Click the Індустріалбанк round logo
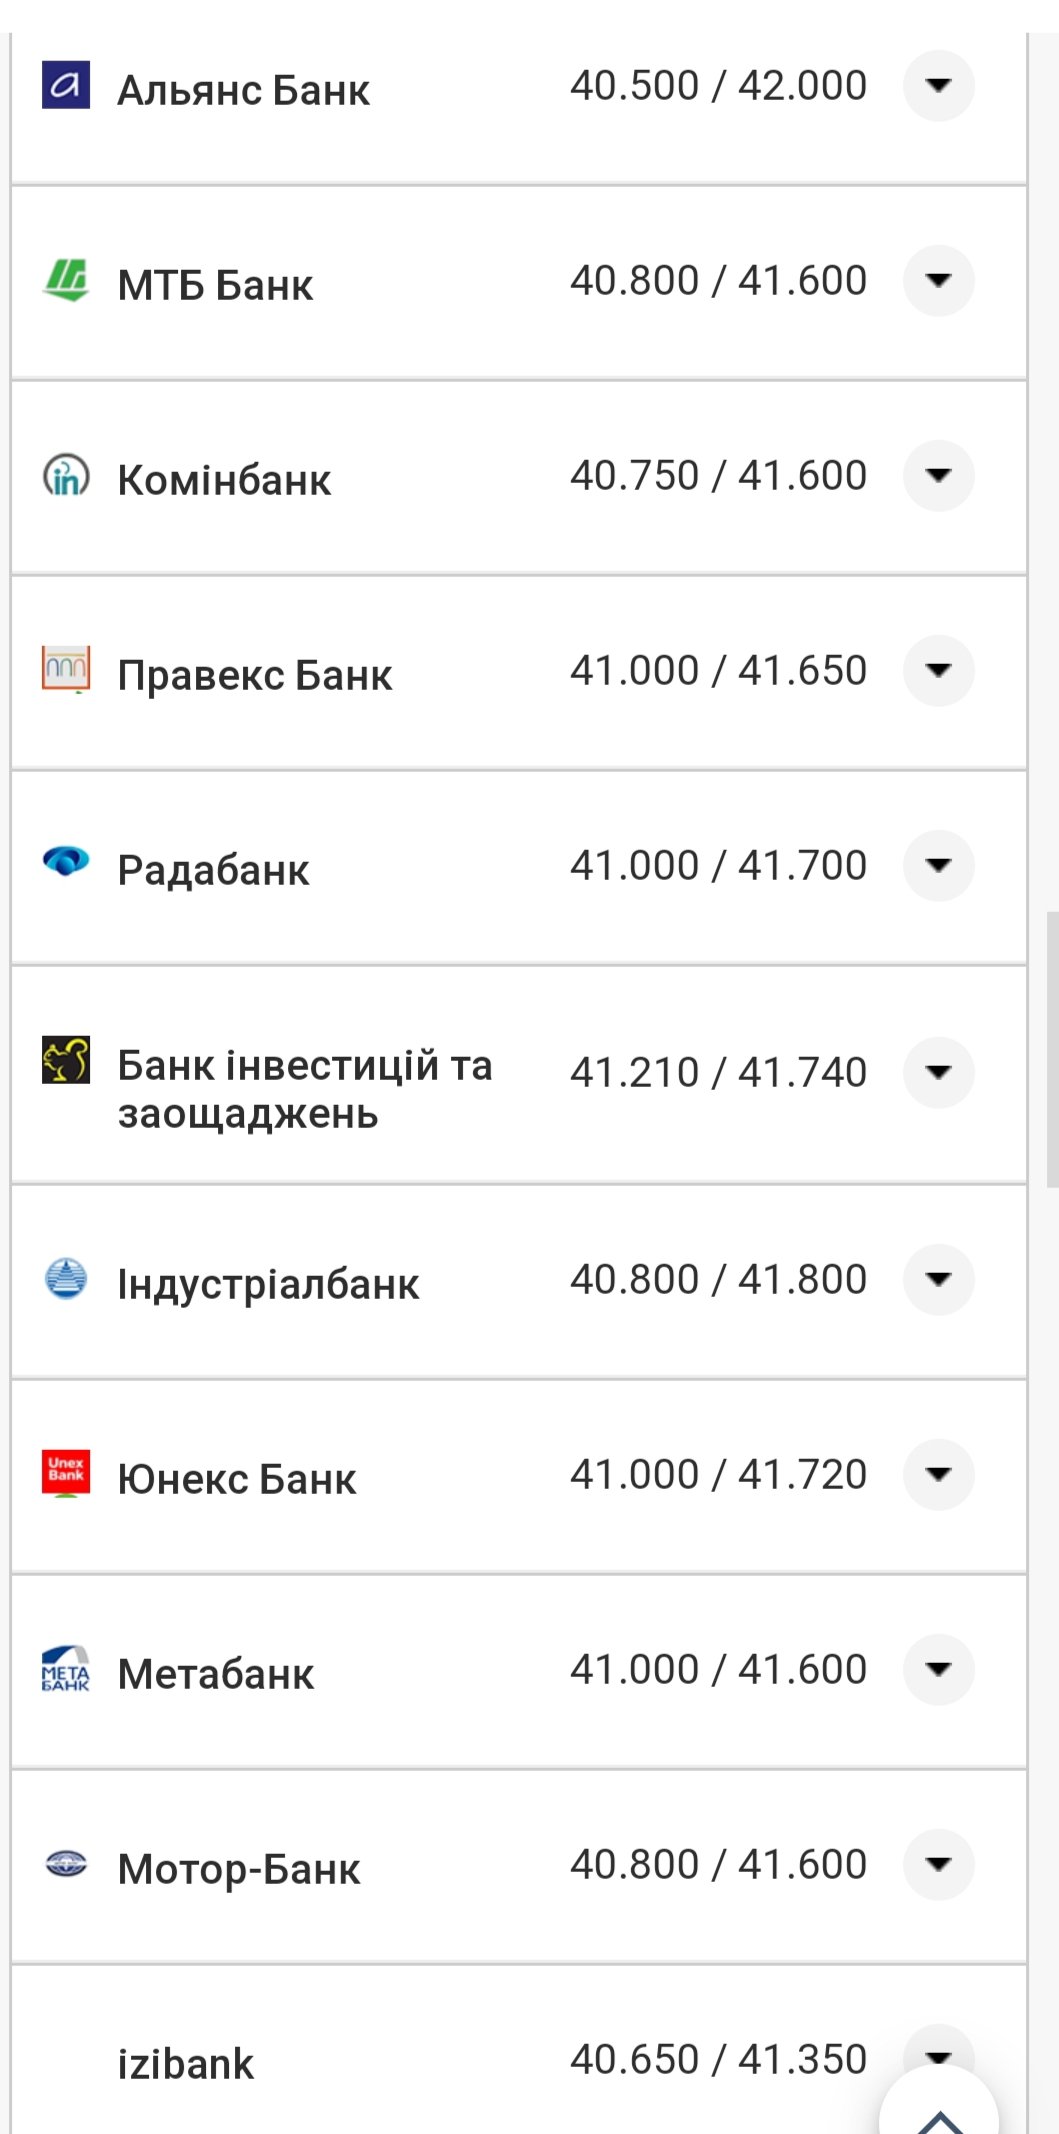Viewport: 1059px width, 2134px height. 66,1279
